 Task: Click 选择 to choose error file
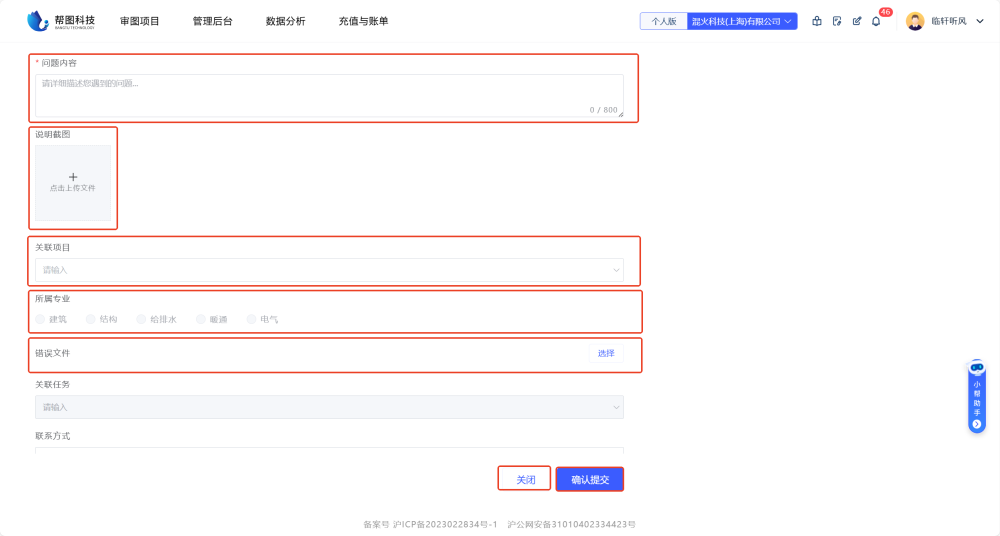[606, 353]
